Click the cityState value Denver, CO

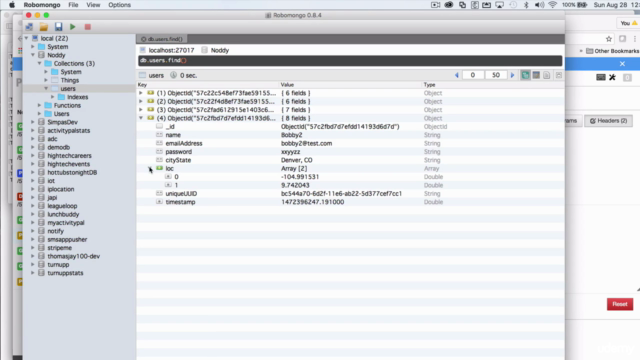[297, 160]
